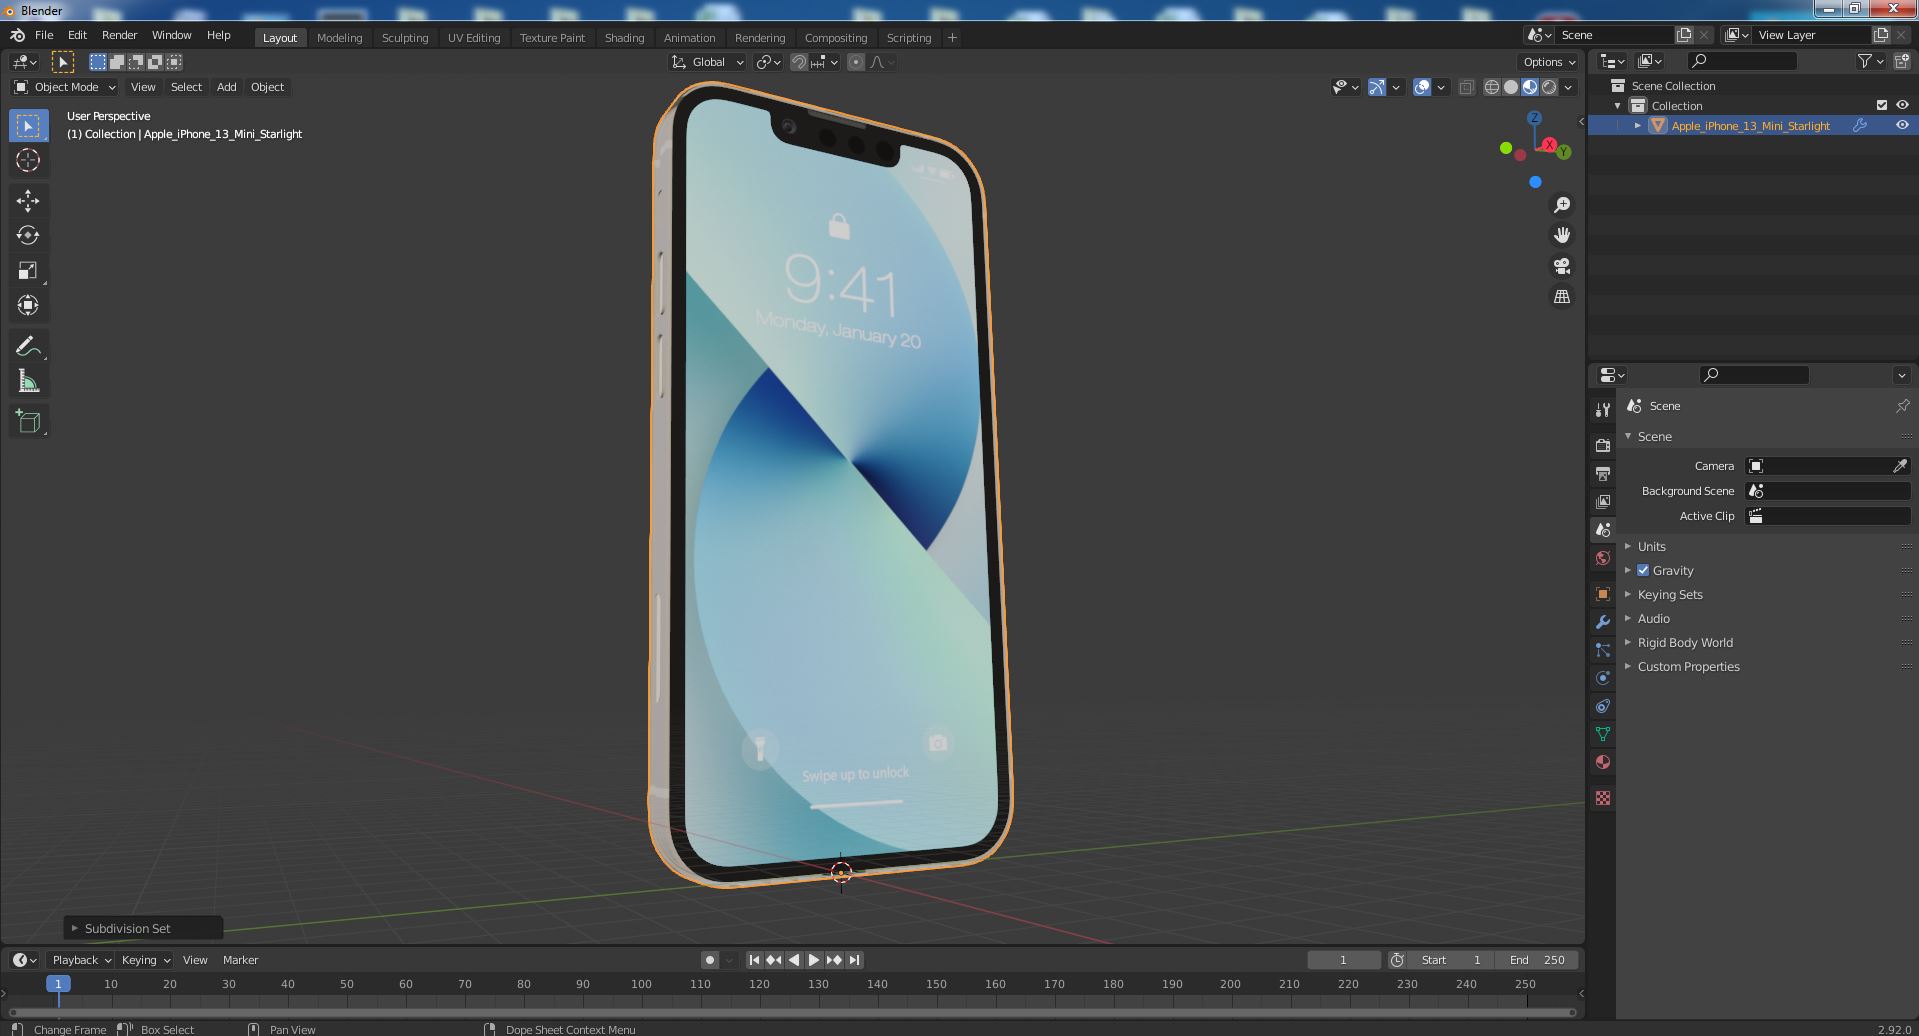1919x1036 pixels.
Task: Expand the Rigid Body World panel
Action: (x=1684, y=642)
